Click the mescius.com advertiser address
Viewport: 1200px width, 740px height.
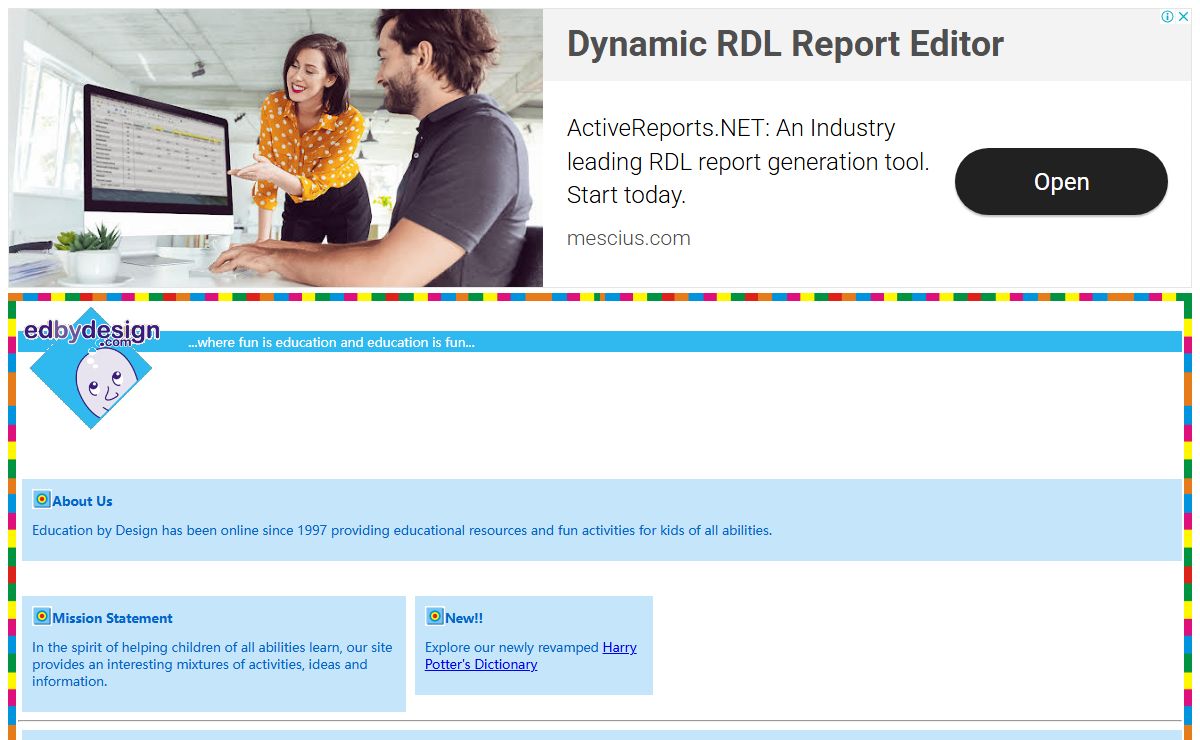(x=629, y=238)
